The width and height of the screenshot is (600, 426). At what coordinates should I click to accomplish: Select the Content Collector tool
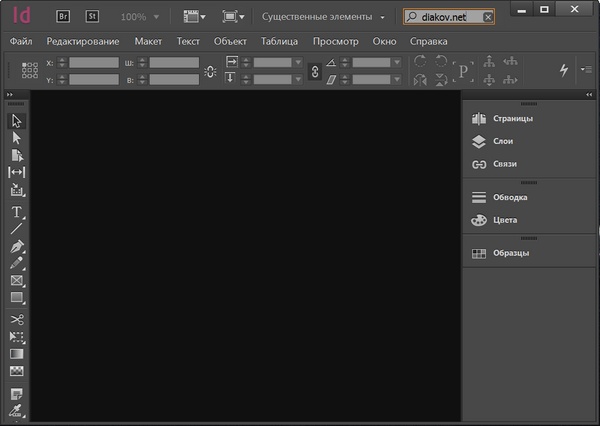(x=16, y=189)
